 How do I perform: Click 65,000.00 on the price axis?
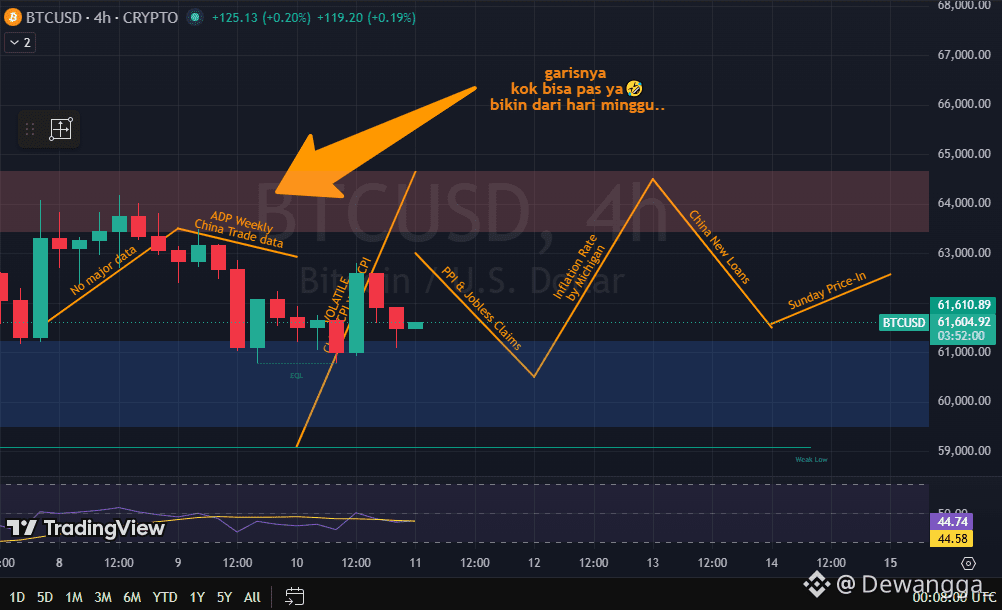coord(964,153)
